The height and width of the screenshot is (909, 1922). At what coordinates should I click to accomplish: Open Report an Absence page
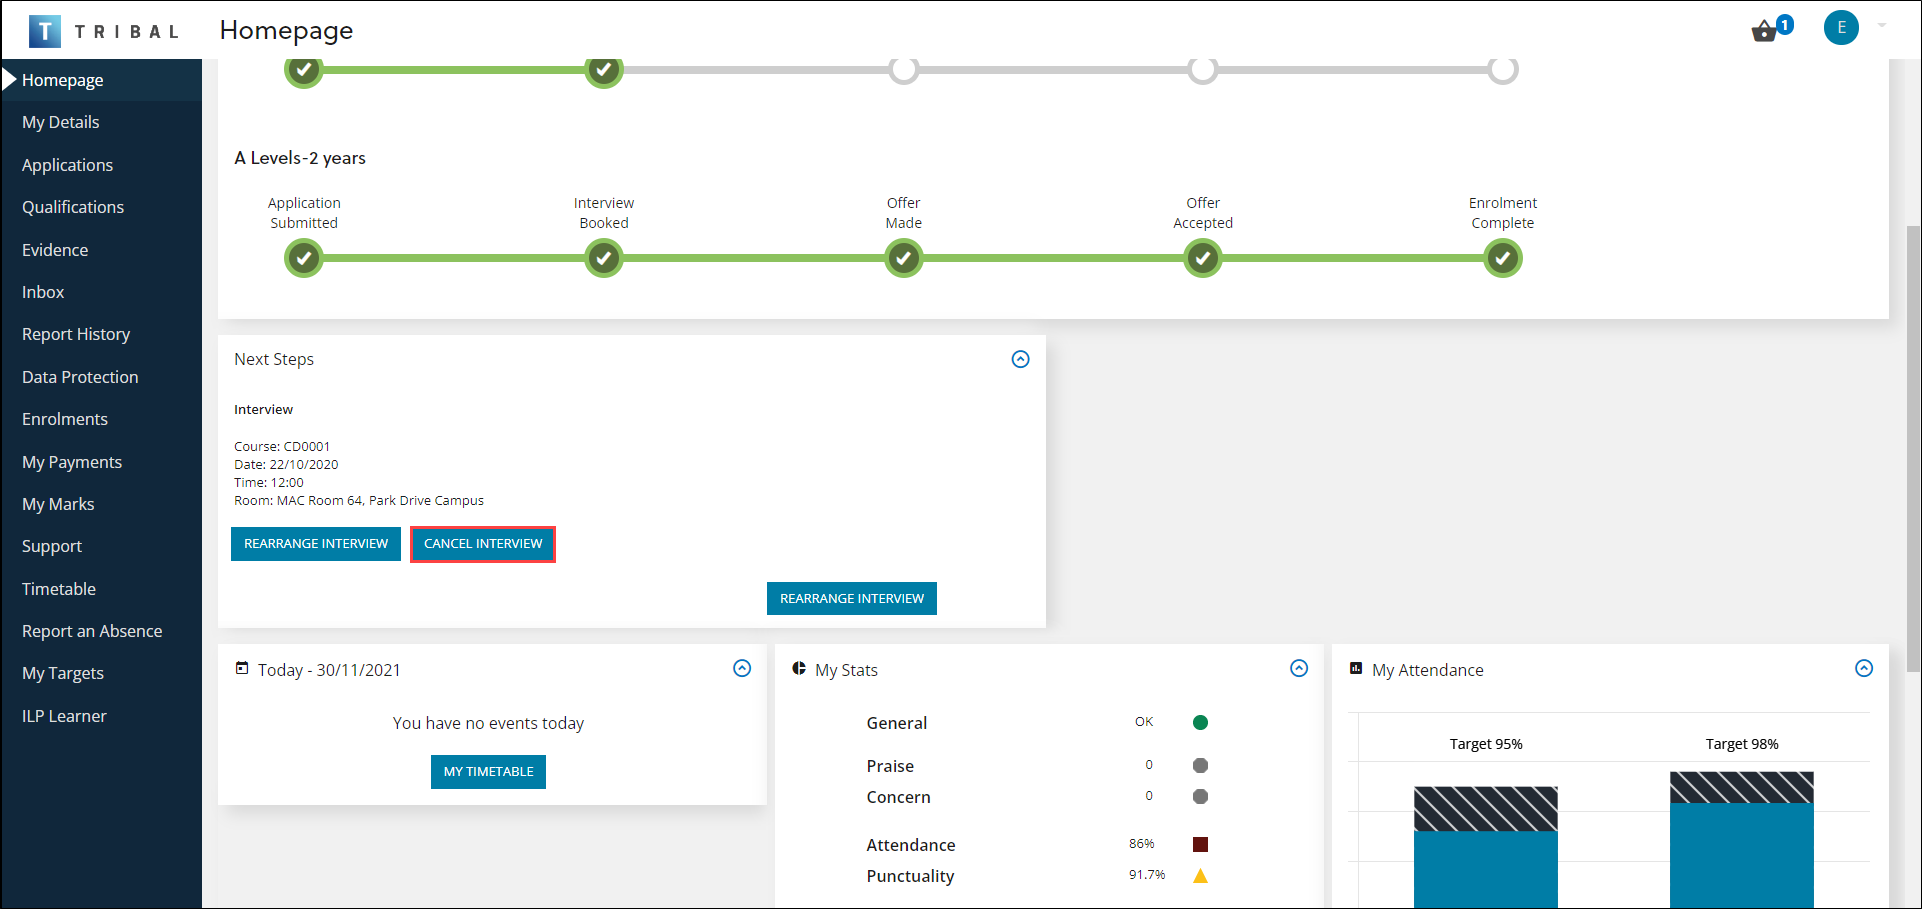[x=92, y=631]
